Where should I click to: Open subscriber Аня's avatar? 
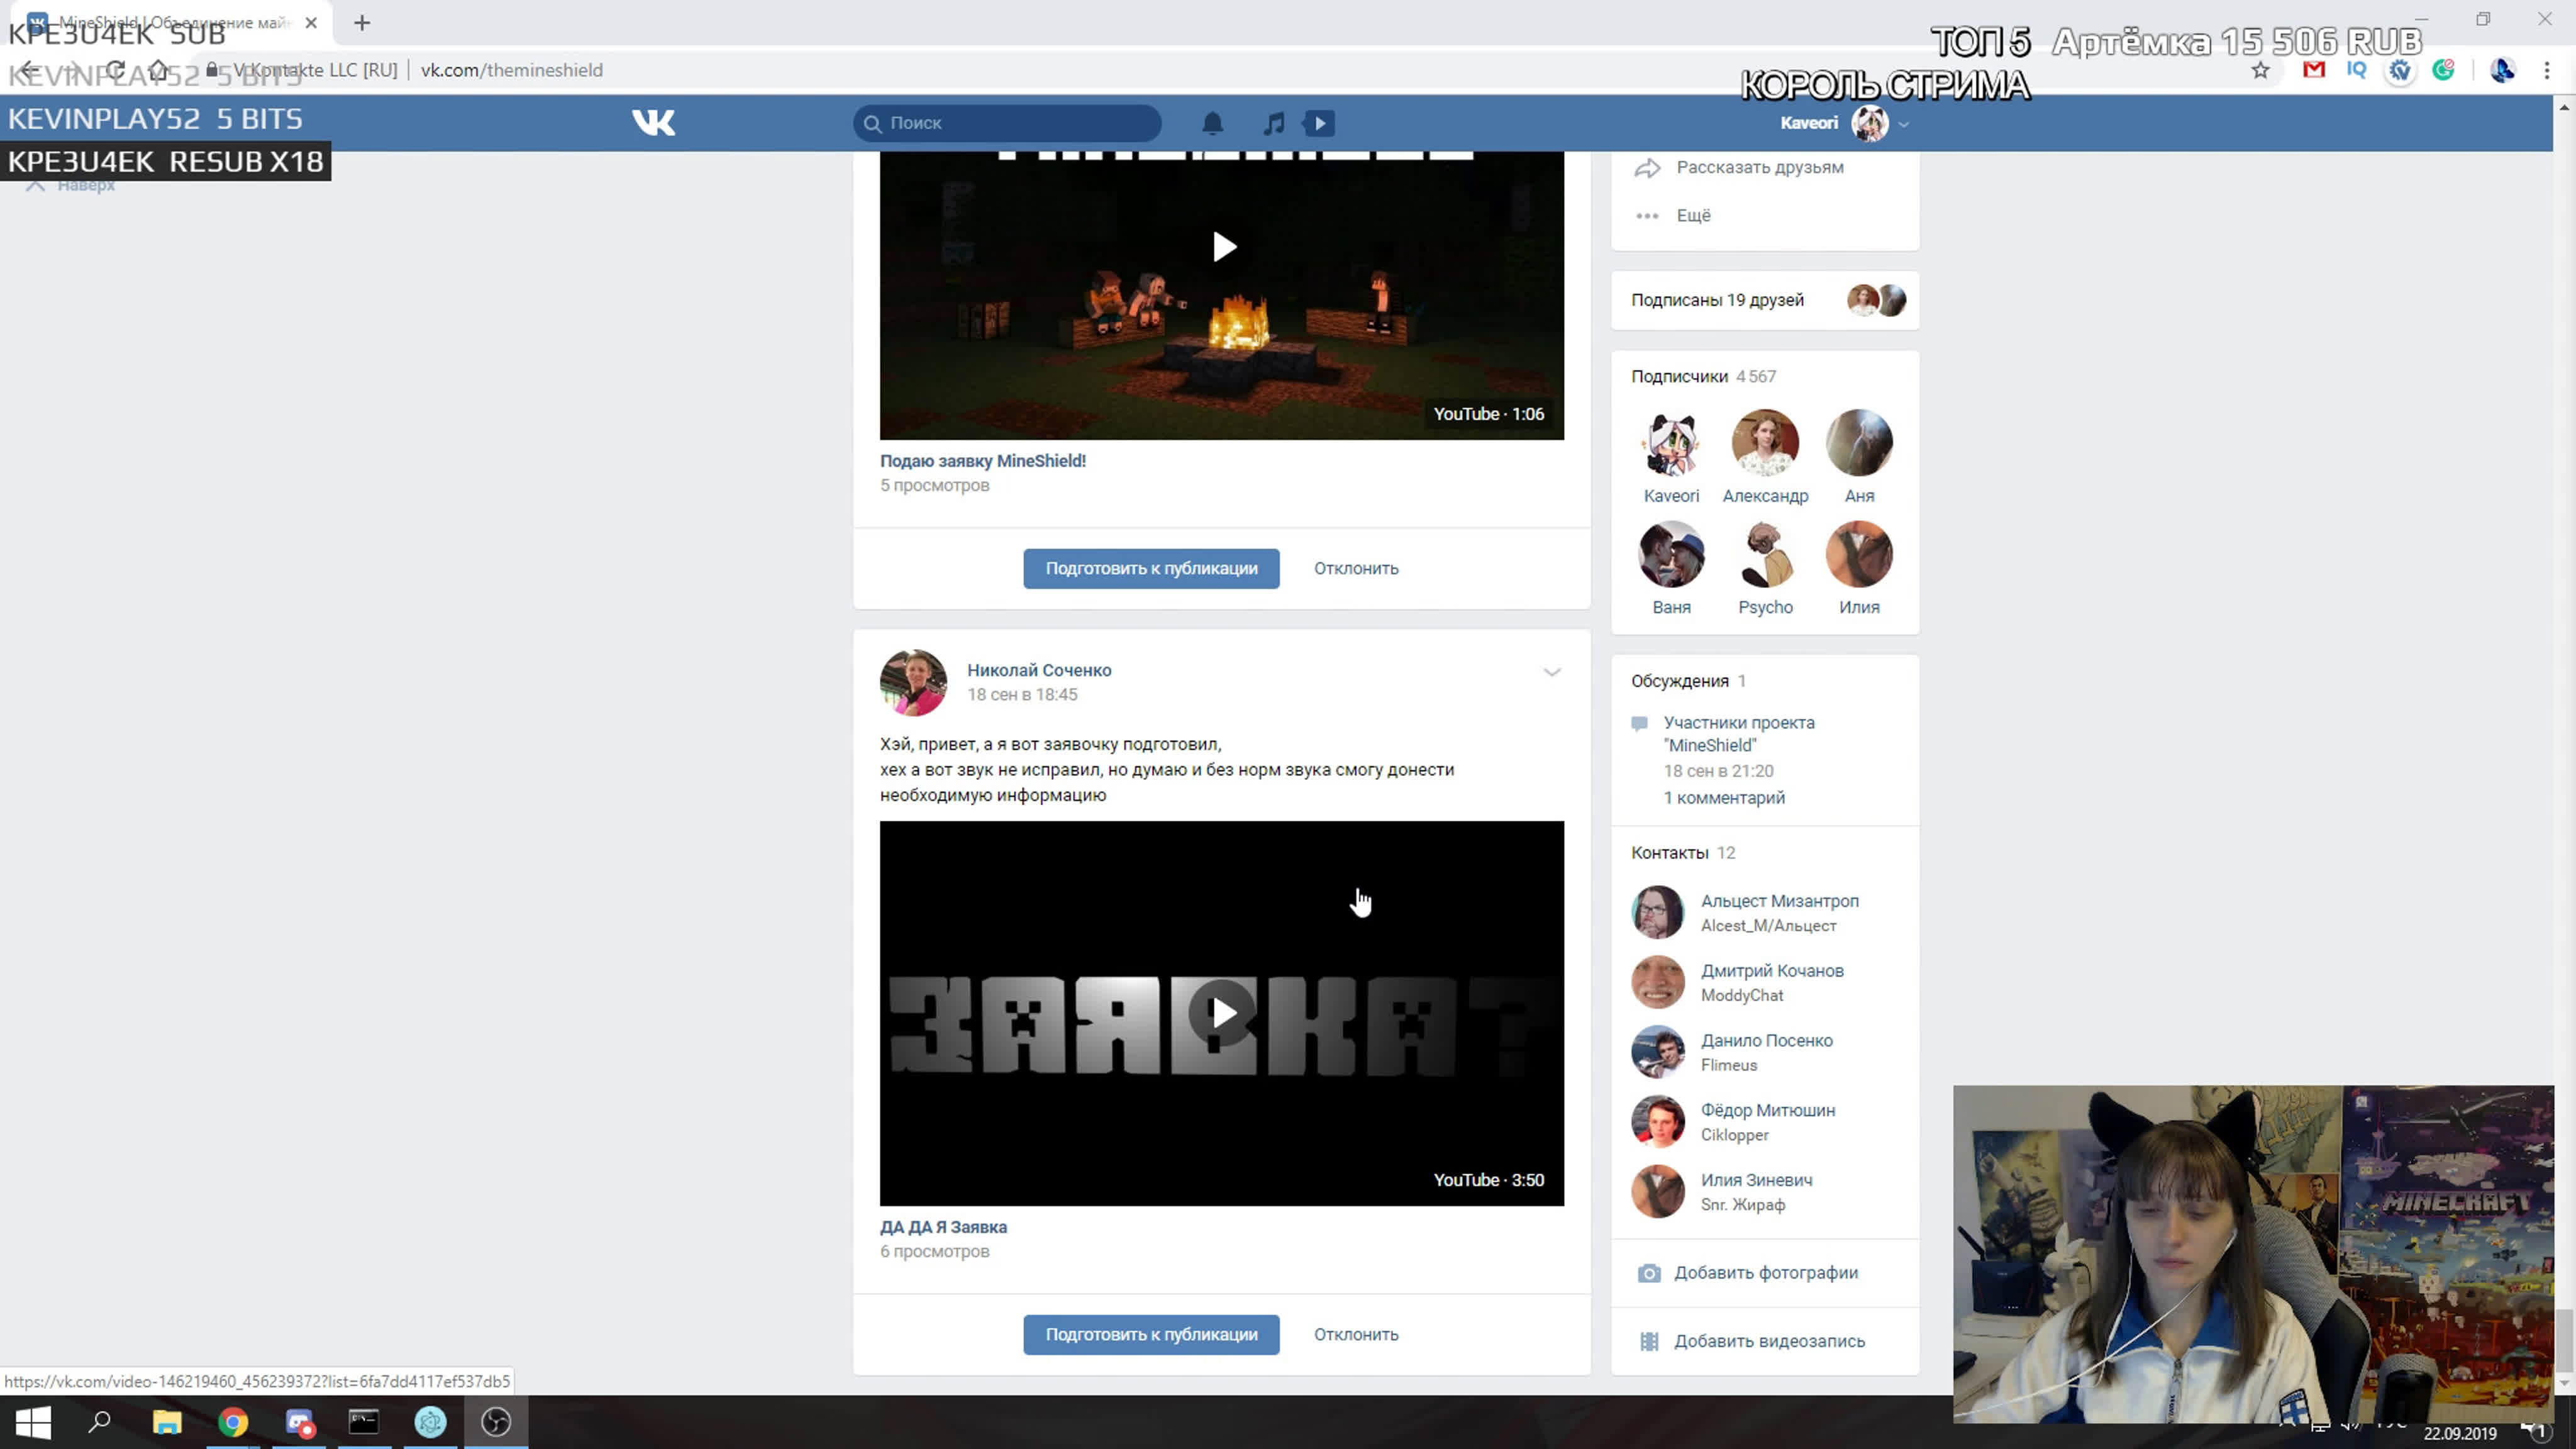point(1859,442)
